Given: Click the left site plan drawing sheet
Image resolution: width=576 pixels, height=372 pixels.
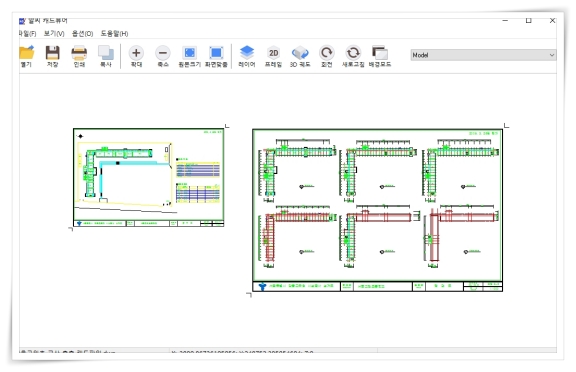Looking at the screenshot, I should pos(148,177).
